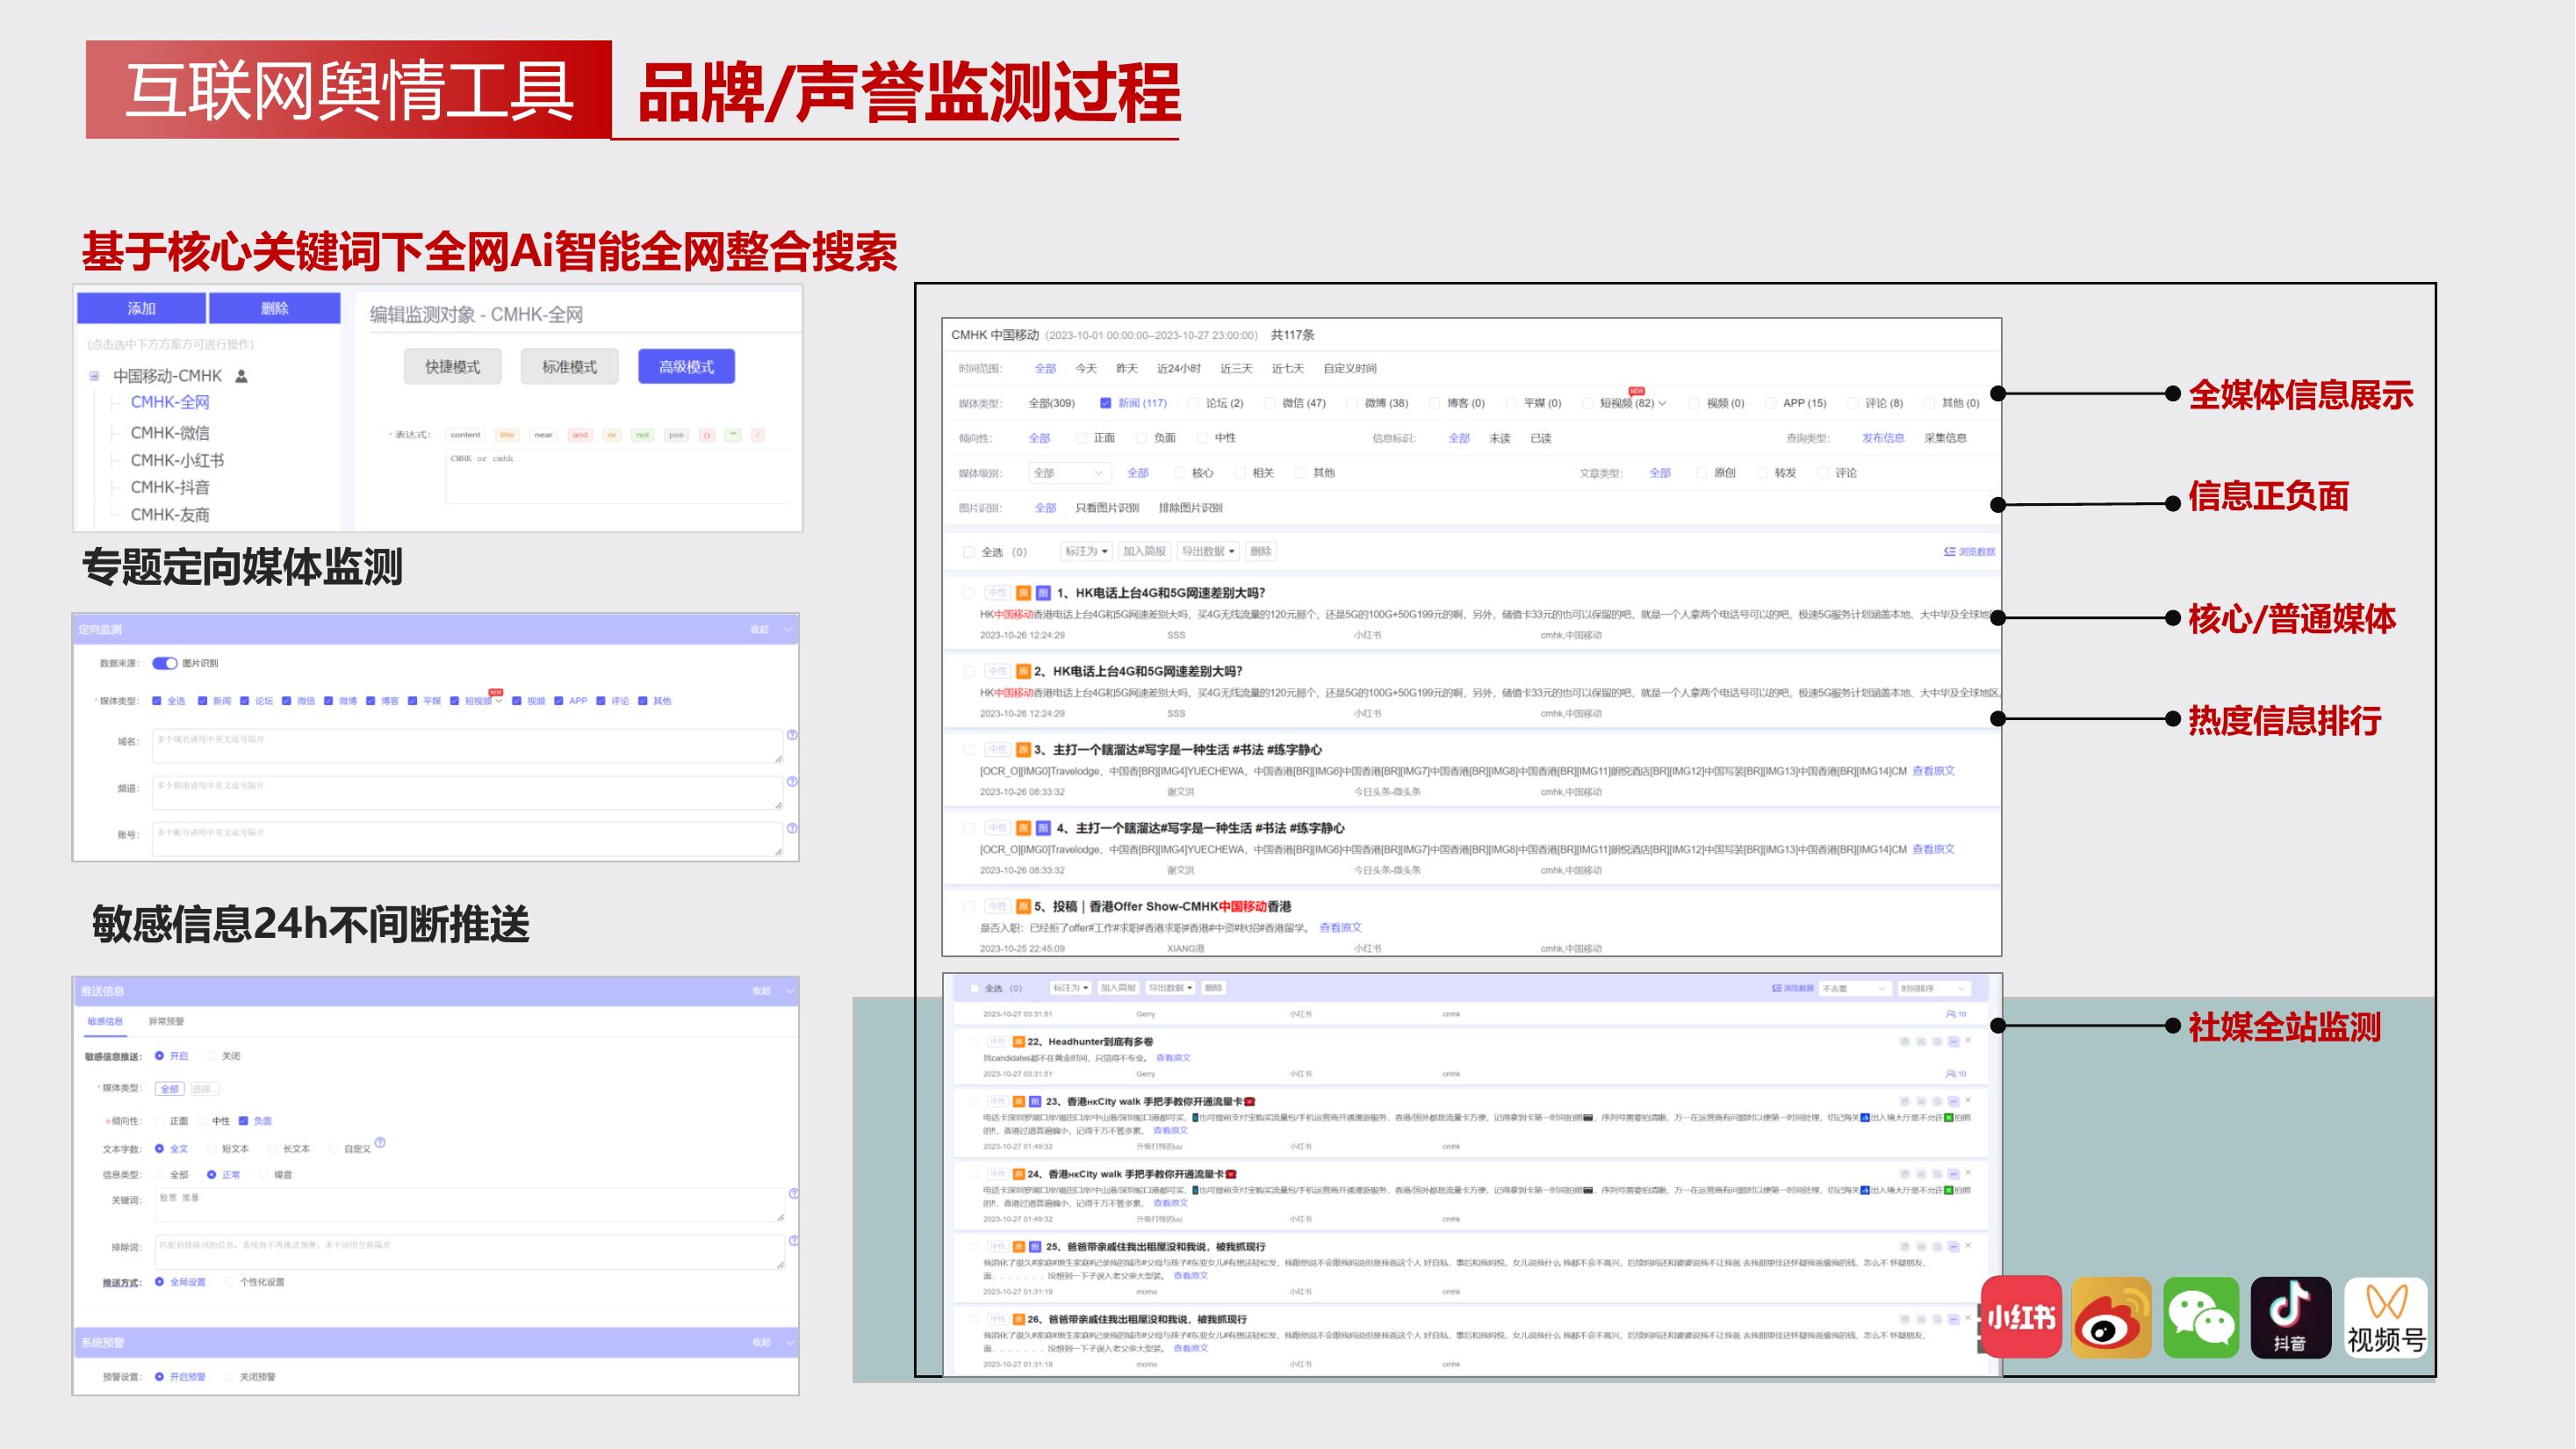Click the 小红书 app icon
2576x1449 pixels.
pos(2021,1316)
